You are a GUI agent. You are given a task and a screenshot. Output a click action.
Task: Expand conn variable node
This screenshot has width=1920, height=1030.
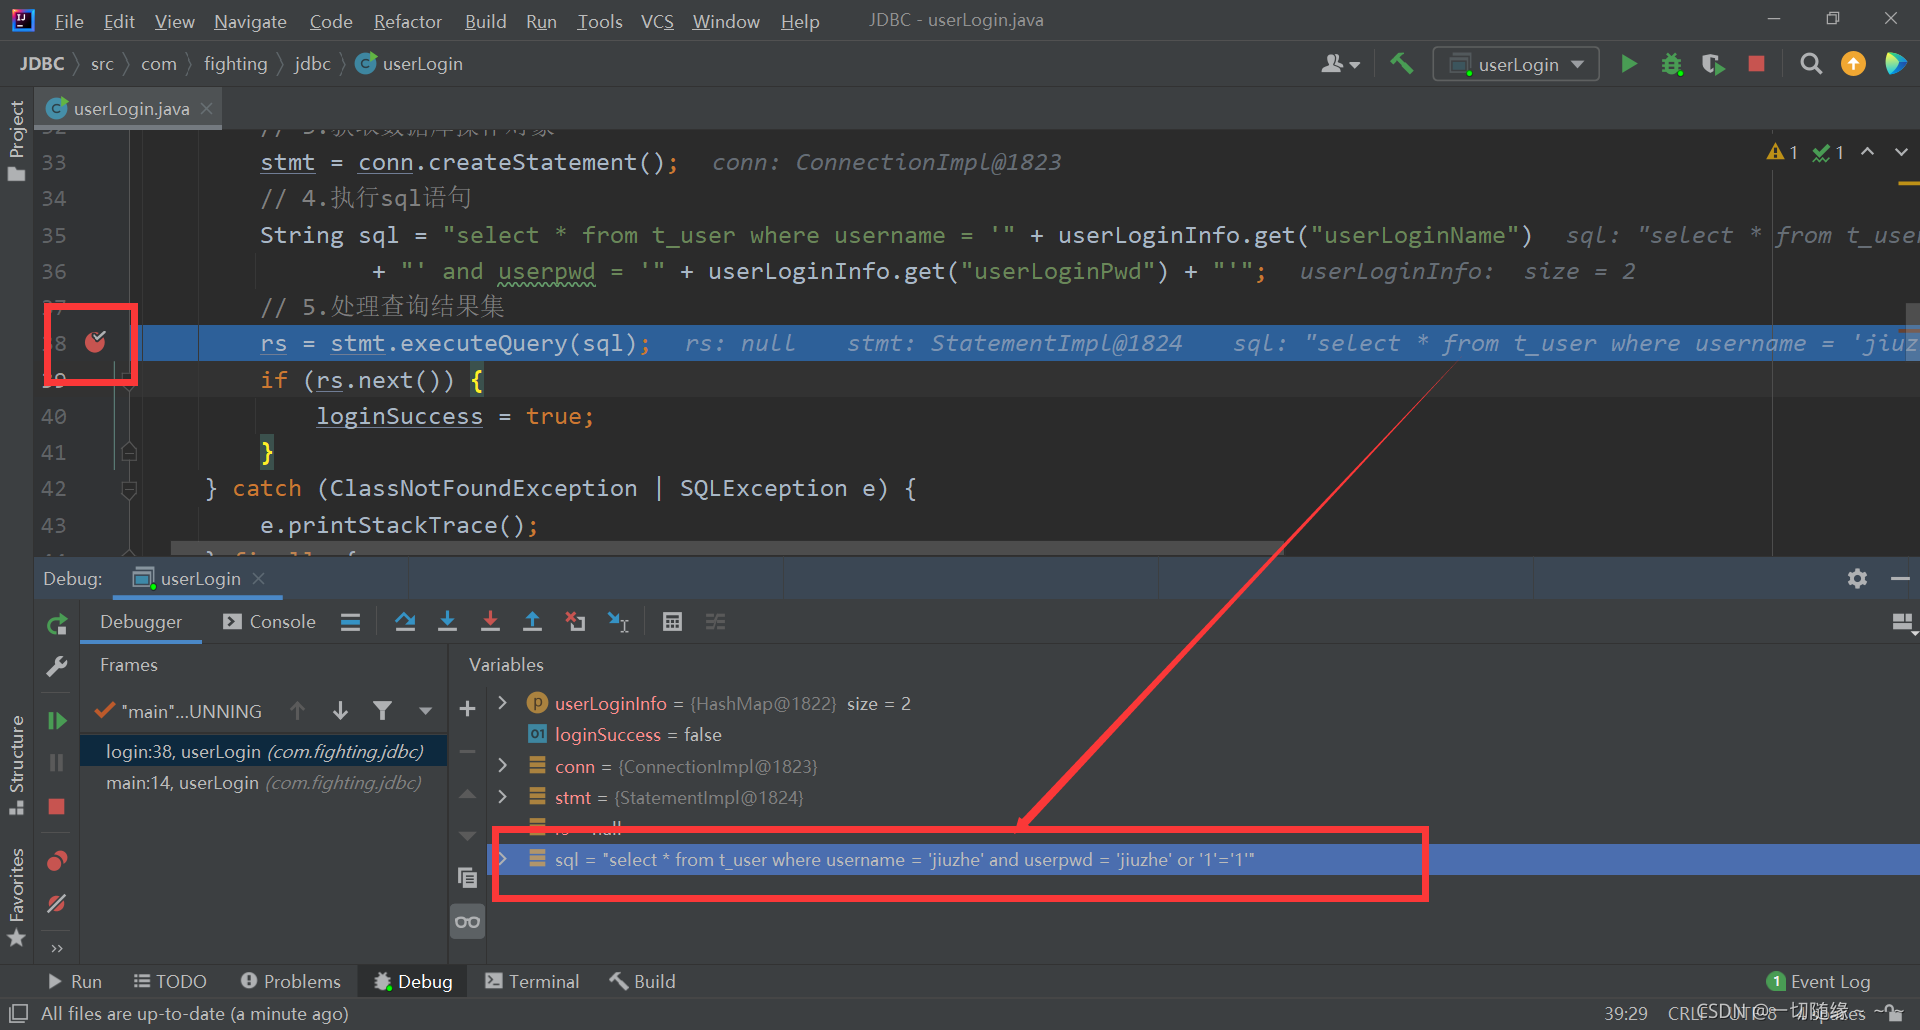(x=503, y=766)
